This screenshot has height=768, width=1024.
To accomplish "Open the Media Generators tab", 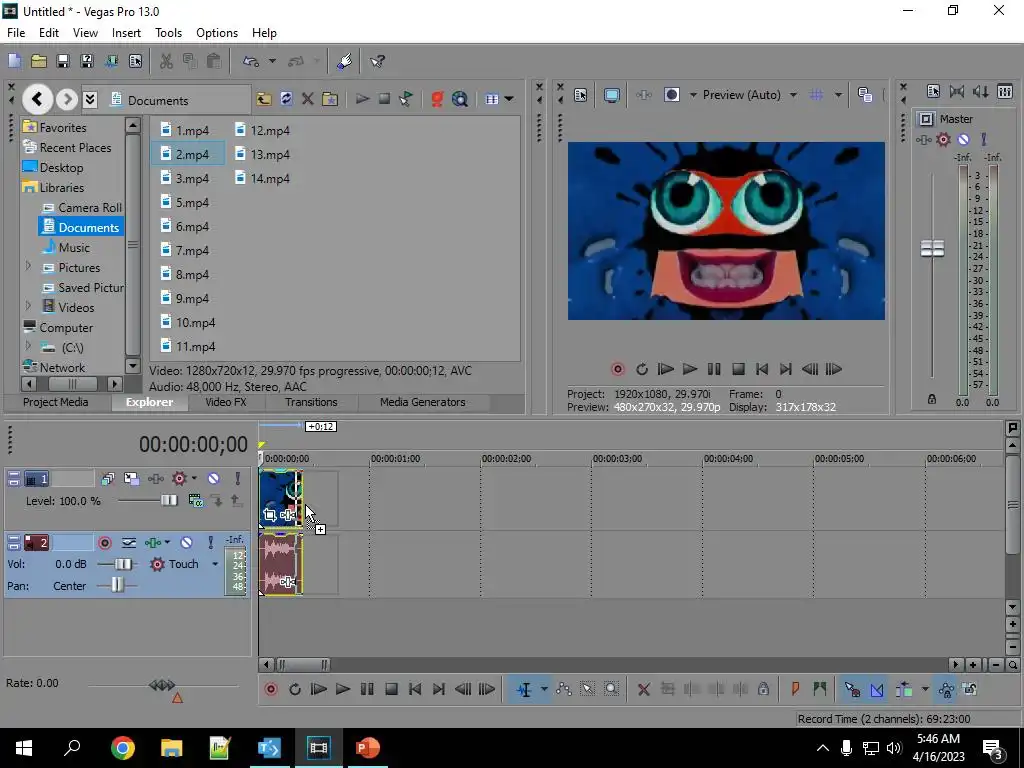I will click(423, 402).
